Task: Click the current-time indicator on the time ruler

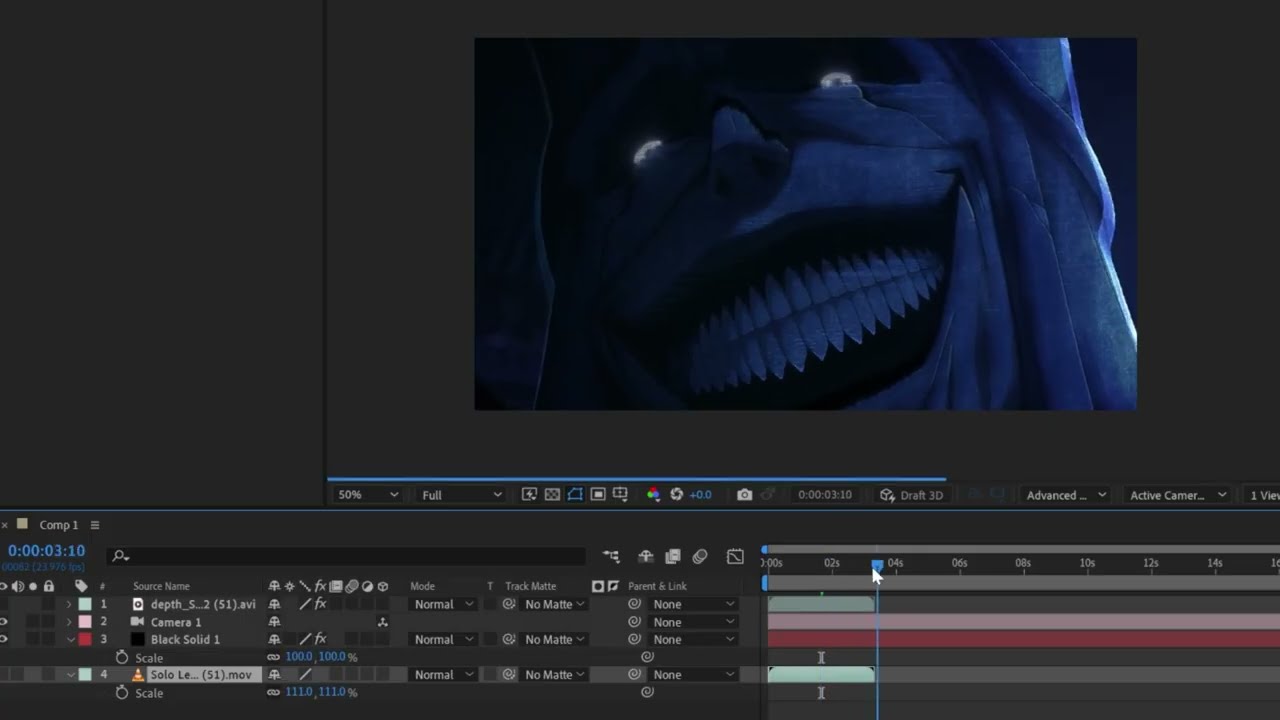Action: [x=877, y=565]
